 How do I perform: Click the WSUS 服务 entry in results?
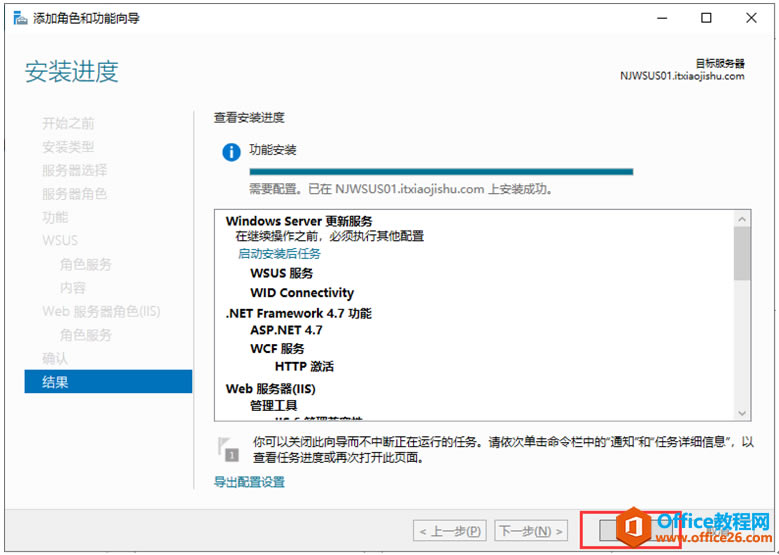(282, 273)
